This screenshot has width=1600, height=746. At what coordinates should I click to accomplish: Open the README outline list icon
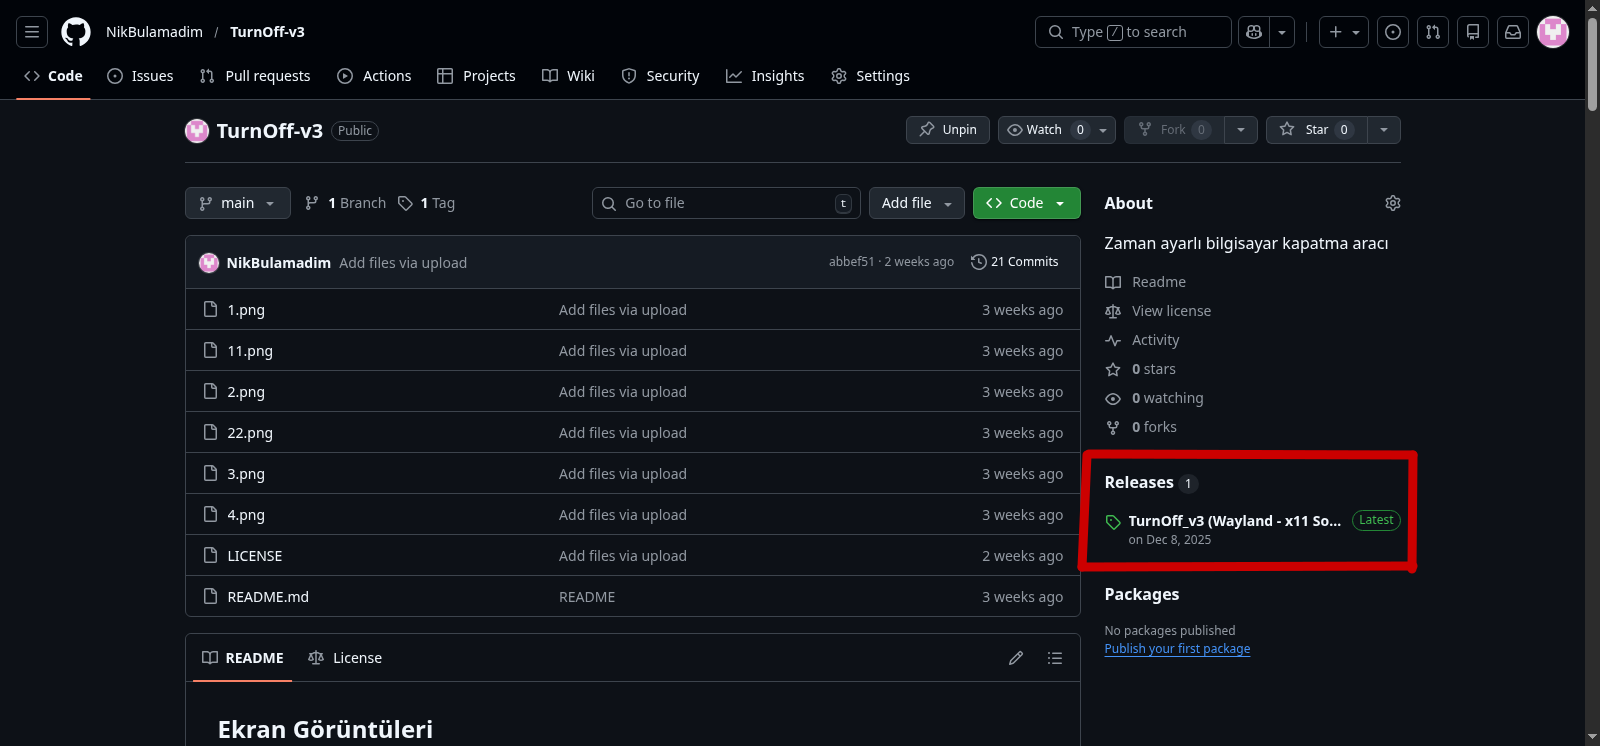pos(1054,658)
